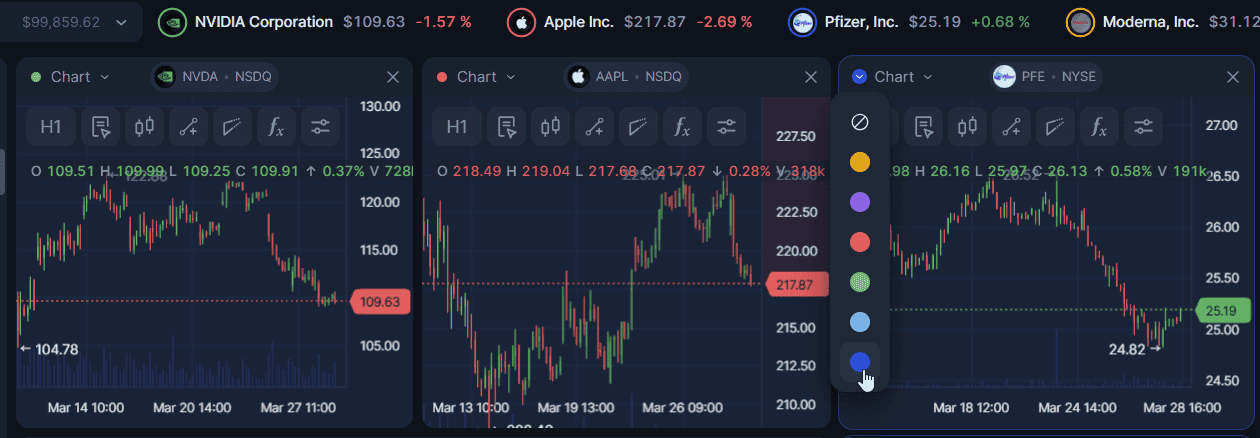Expand the Chart dropdown in NVDA panel

(80, 77)
